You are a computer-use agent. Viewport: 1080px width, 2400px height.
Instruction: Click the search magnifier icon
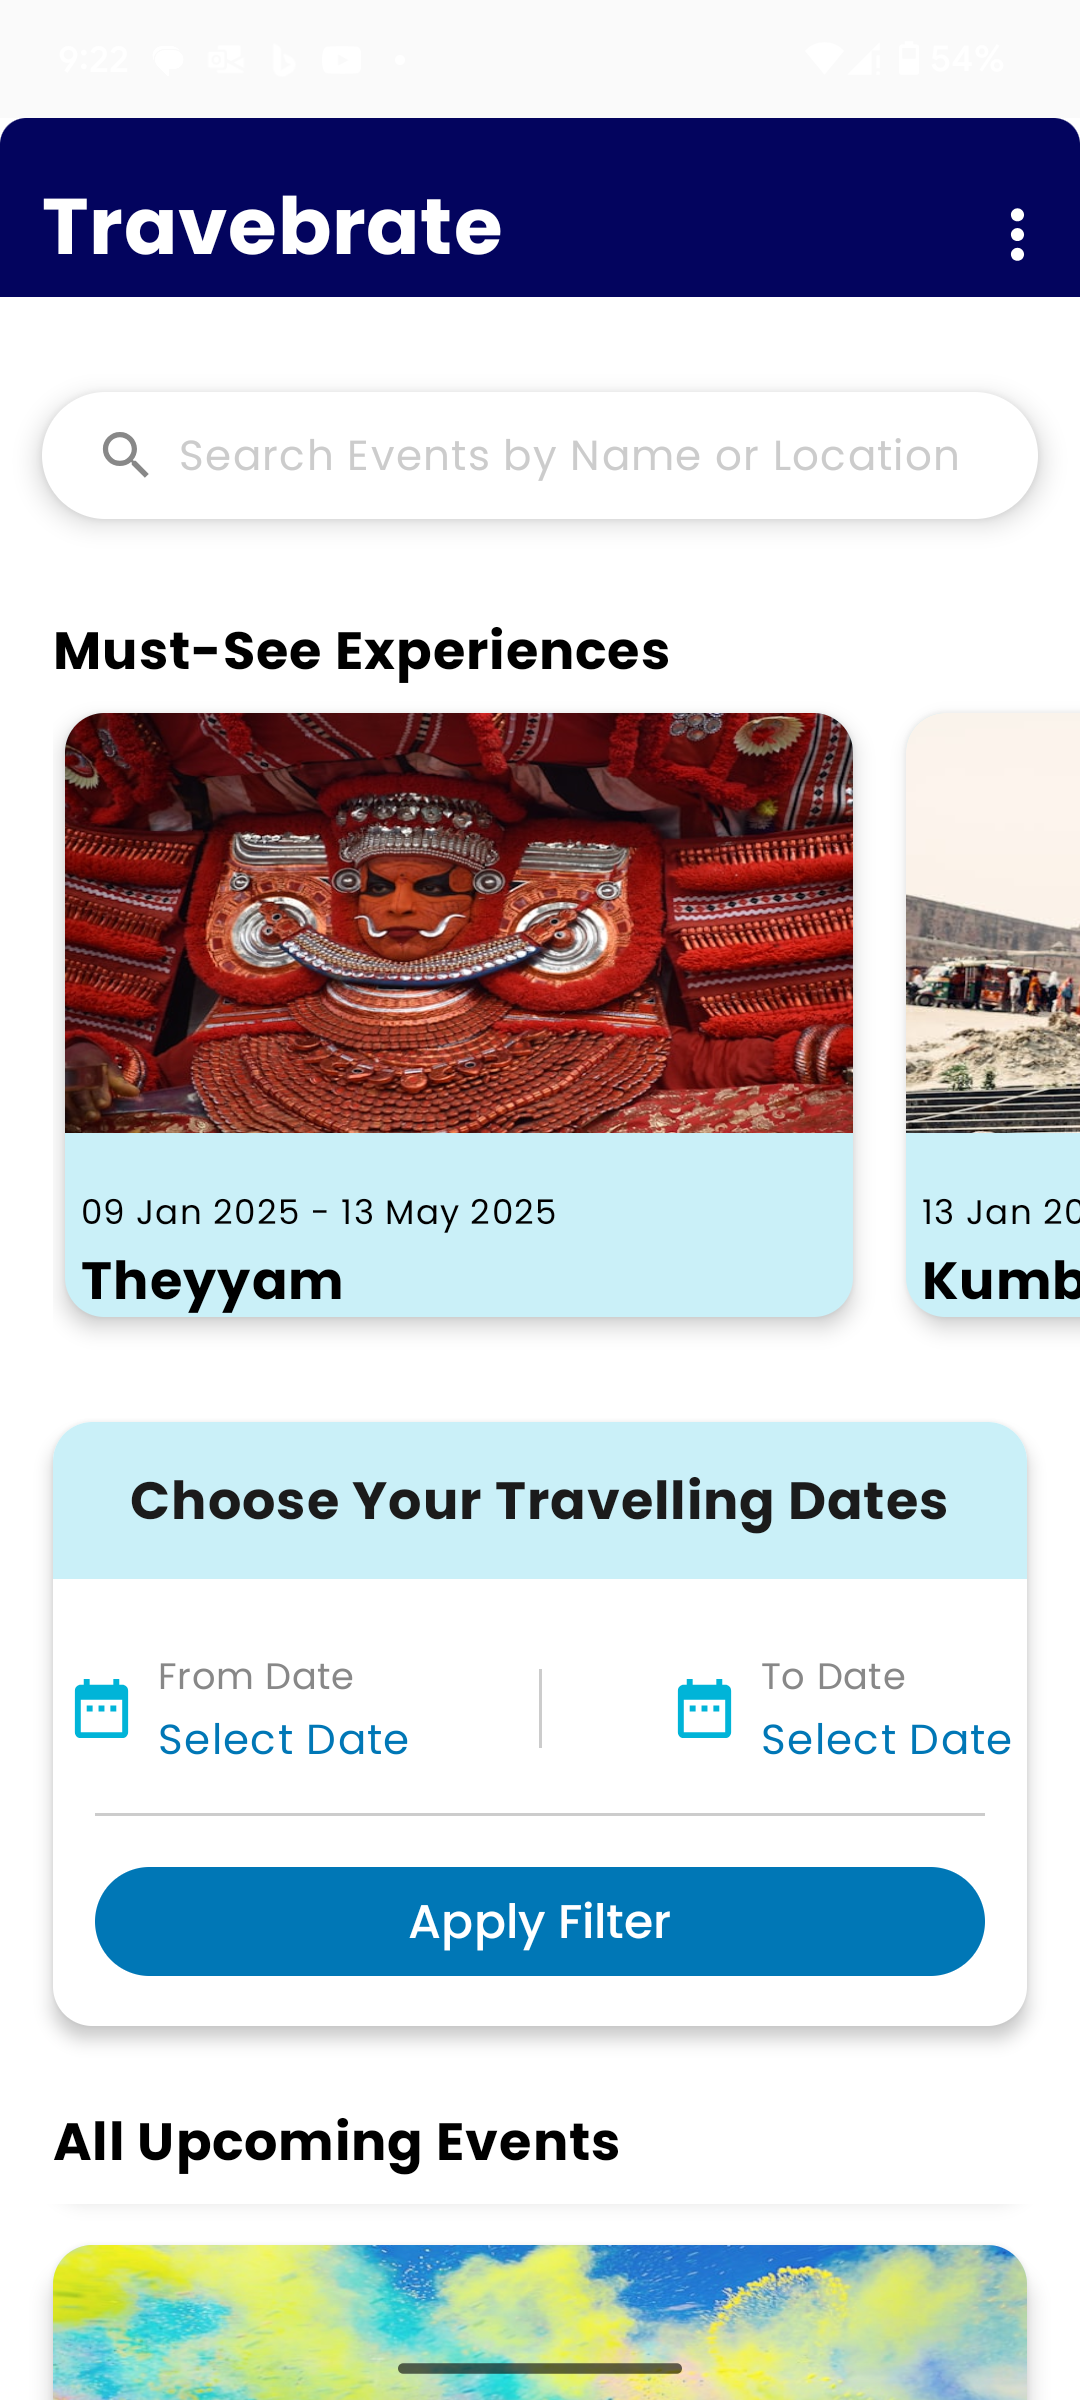pos(126,455)
